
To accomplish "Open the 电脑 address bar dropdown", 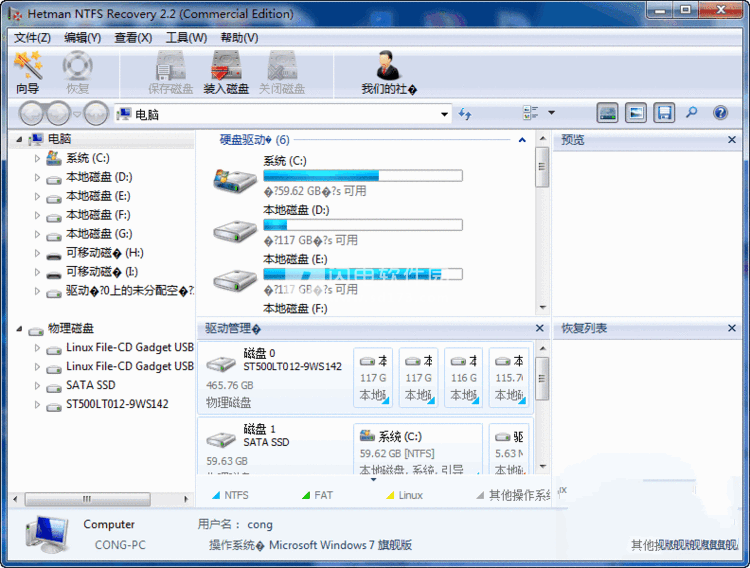I will pyautogui.click(x=444, y=114).
